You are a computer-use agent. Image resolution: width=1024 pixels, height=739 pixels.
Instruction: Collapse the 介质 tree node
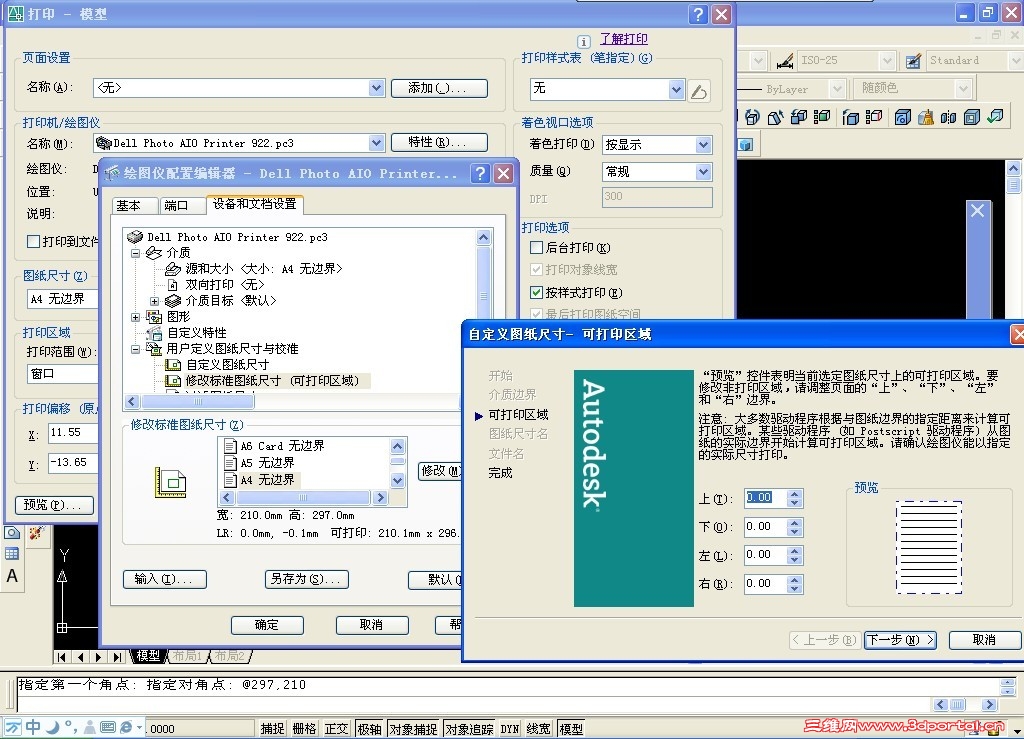tap(135, 253)
